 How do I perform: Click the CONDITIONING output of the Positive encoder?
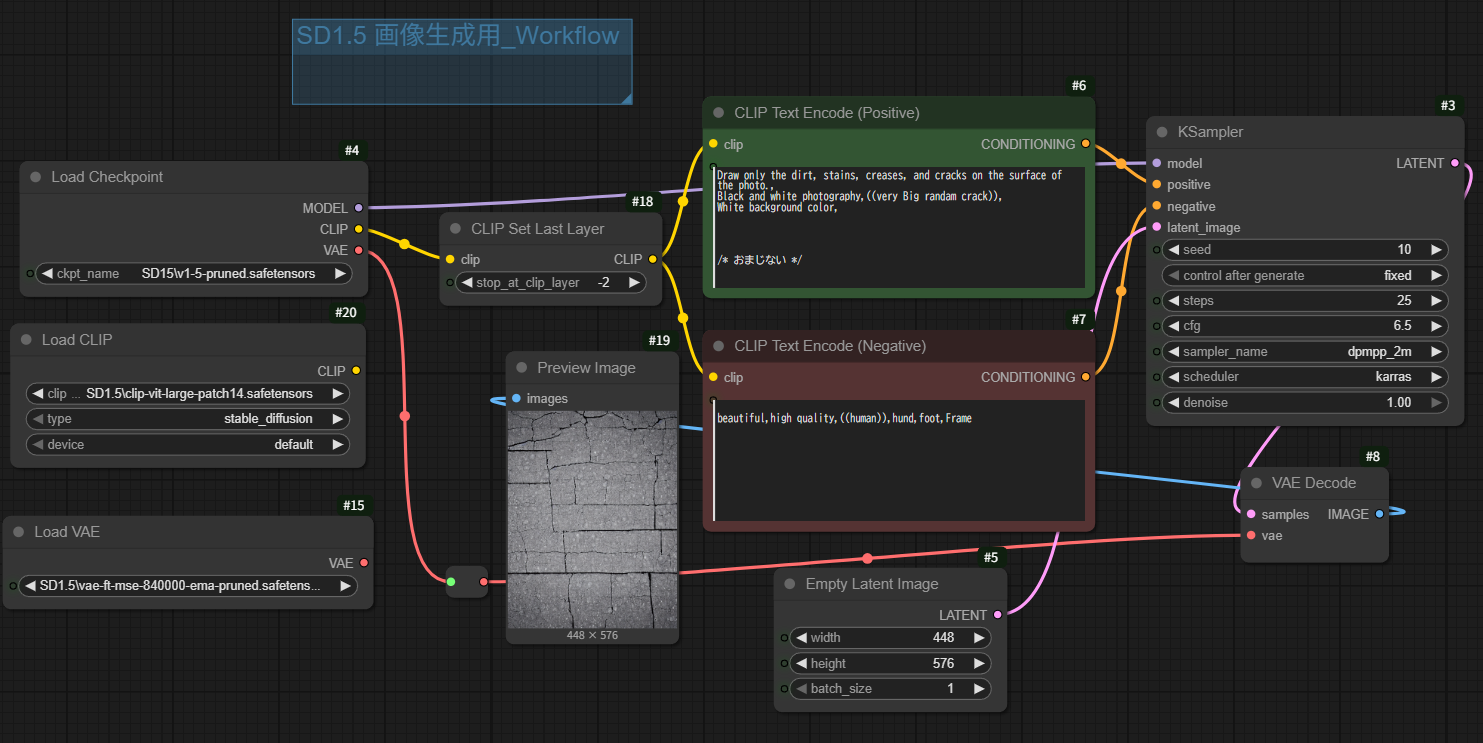[x=1086, y=144]
